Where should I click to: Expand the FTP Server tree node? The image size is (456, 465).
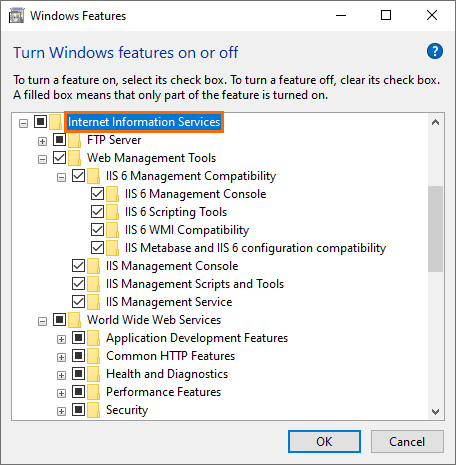42,142
